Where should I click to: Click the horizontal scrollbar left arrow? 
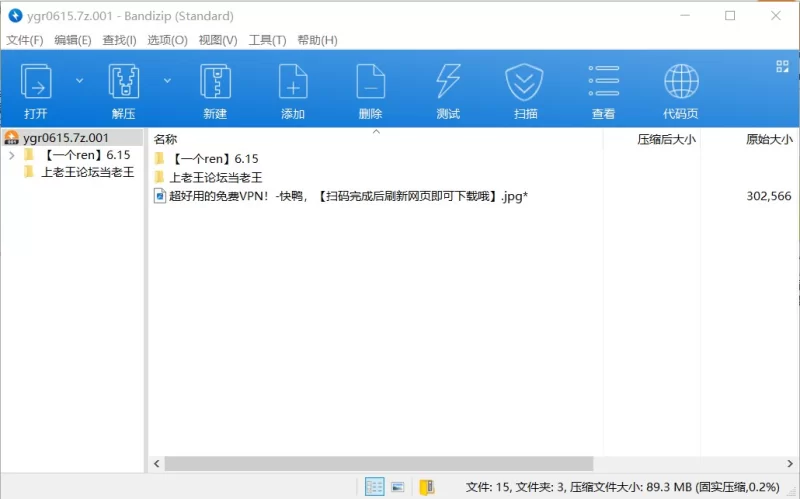[x=157, y=464]
